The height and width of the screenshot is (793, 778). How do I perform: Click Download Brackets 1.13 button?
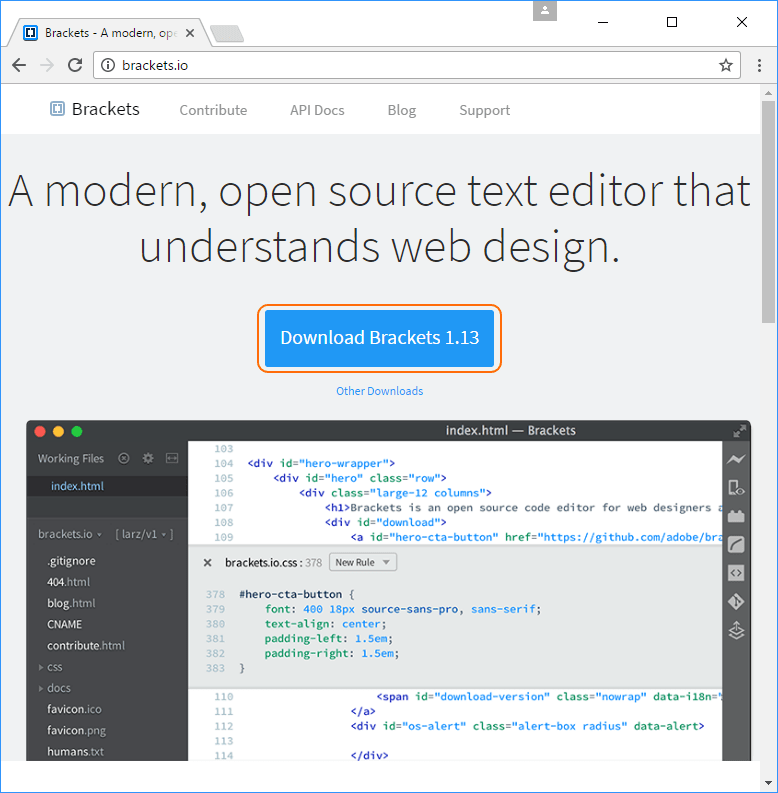point(379,338)
